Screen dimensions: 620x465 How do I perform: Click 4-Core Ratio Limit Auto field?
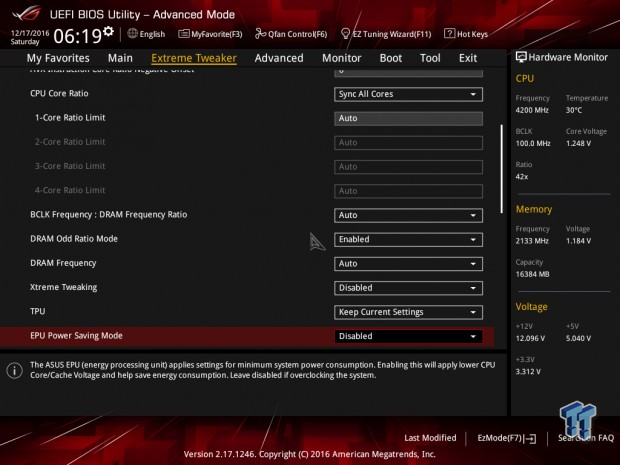(408, 191)
